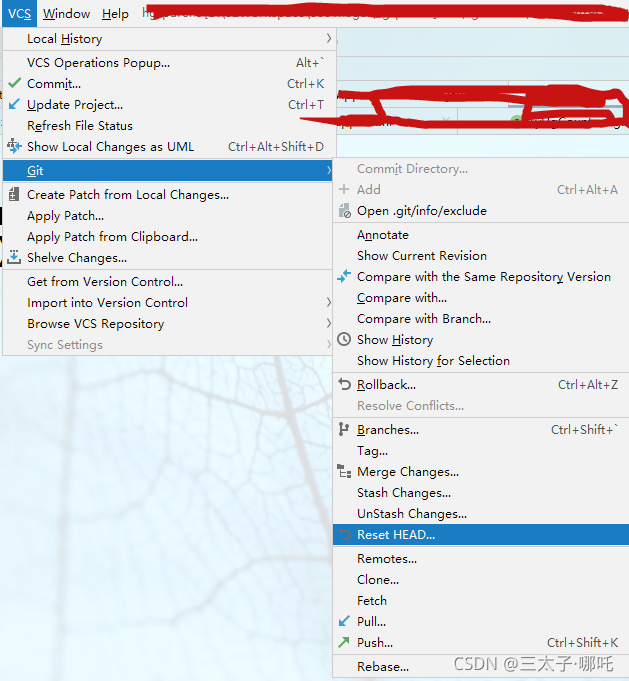Choose Update Project...
The height and width of the screenshot is (681, 629).
[x=169, y=105]
